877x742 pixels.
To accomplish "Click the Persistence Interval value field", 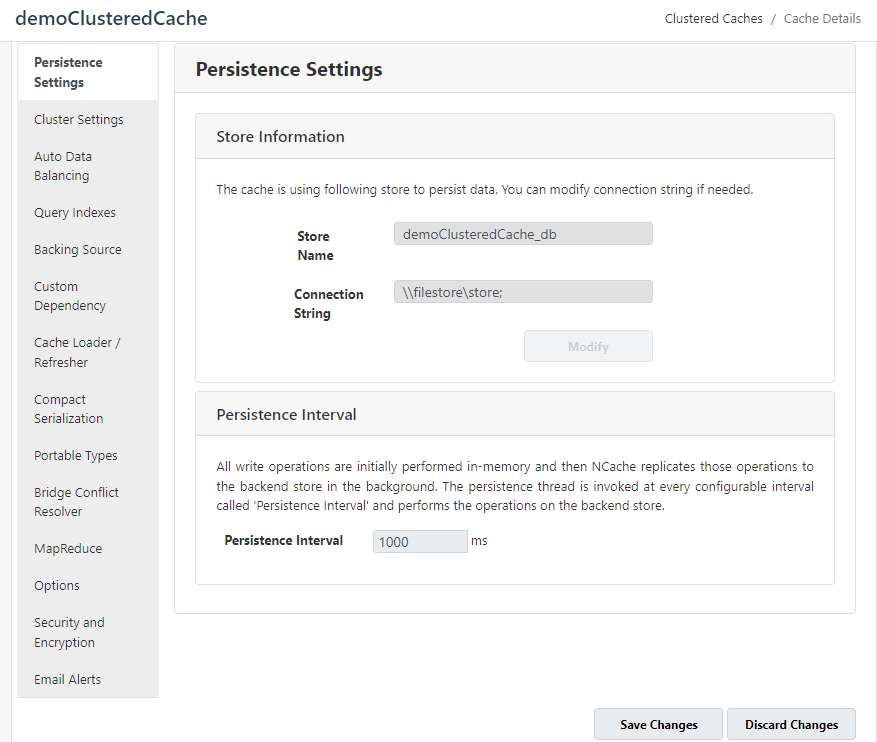I will (x=420, y=541).
